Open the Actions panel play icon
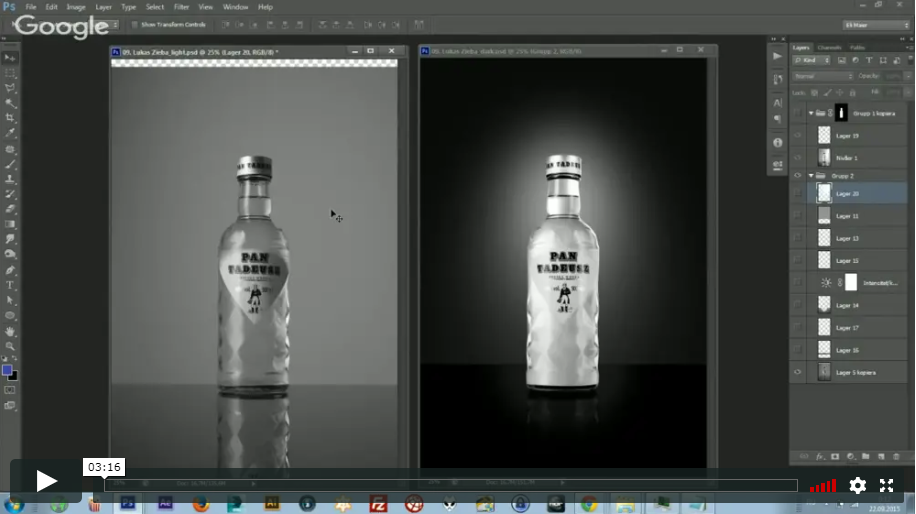916x514 pixels. coord(777,56)
